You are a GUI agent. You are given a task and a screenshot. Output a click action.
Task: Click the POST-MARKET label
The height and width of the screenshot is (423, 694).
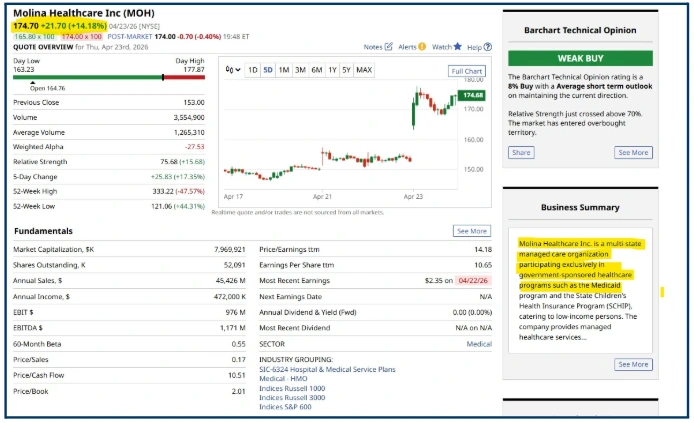130,37
